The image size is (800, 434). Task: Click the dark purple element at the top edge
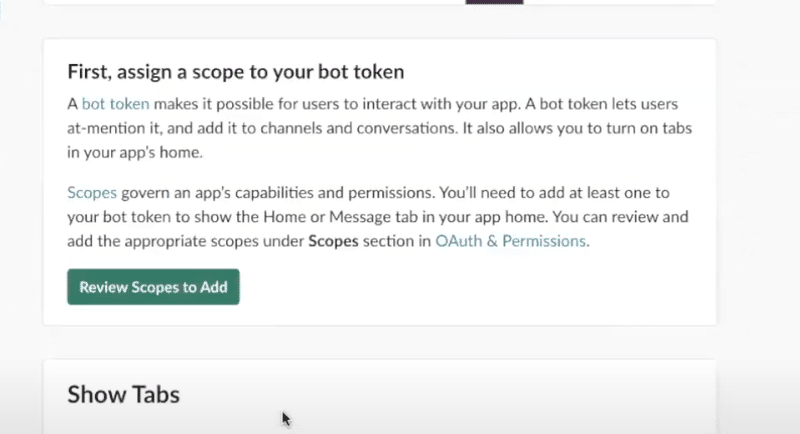pos(494,2)
